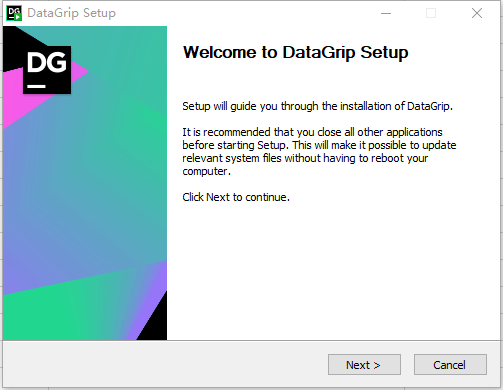Click the "Welcome to DataGrip Setup" heading
Image resolution: width=503 pixels, height=390 pixels.
(x=296, y=52)
